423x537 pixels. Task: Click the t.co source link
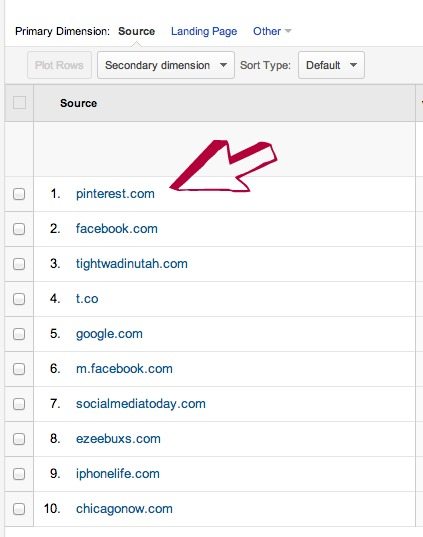coord(87,299)
